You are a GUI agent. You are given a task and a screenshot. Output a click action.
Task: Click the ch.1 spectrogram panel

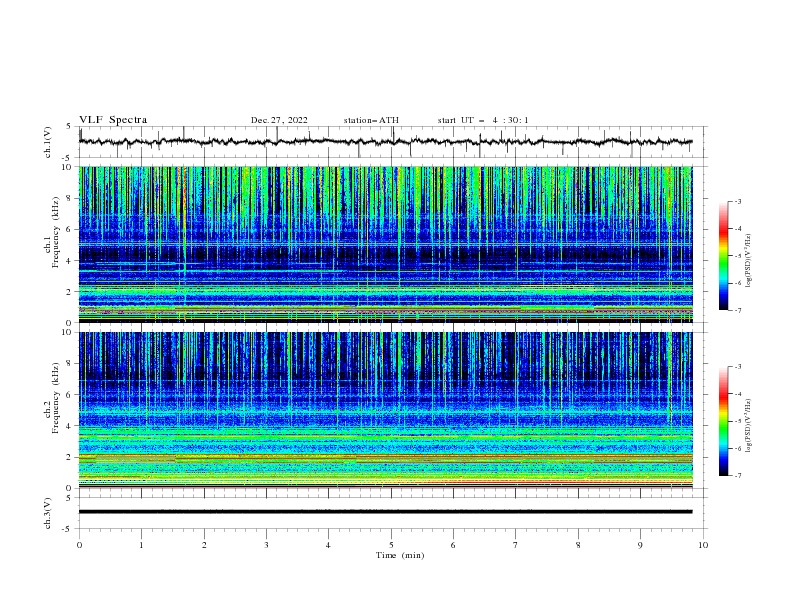point(385,244)
